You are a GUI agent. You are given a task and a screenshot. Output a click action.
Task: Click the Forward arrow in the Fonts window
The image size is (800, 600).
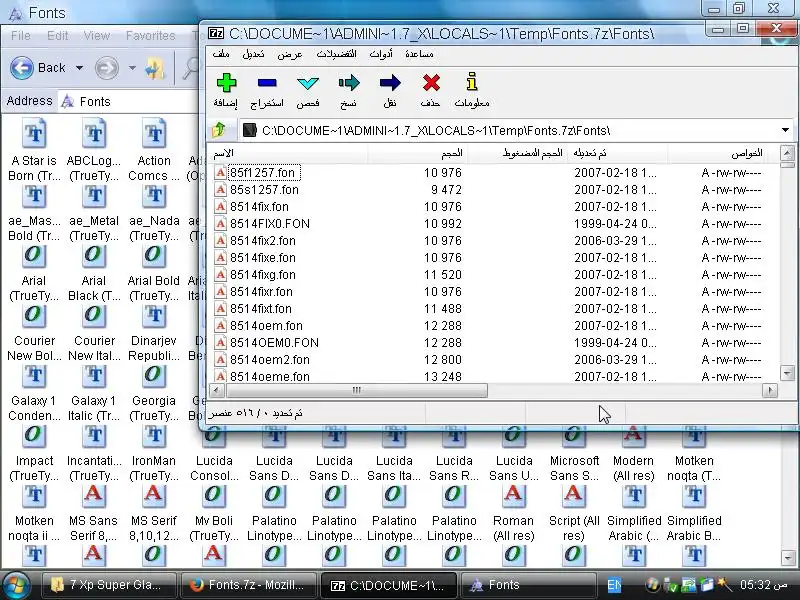click(x=107, y=67)
